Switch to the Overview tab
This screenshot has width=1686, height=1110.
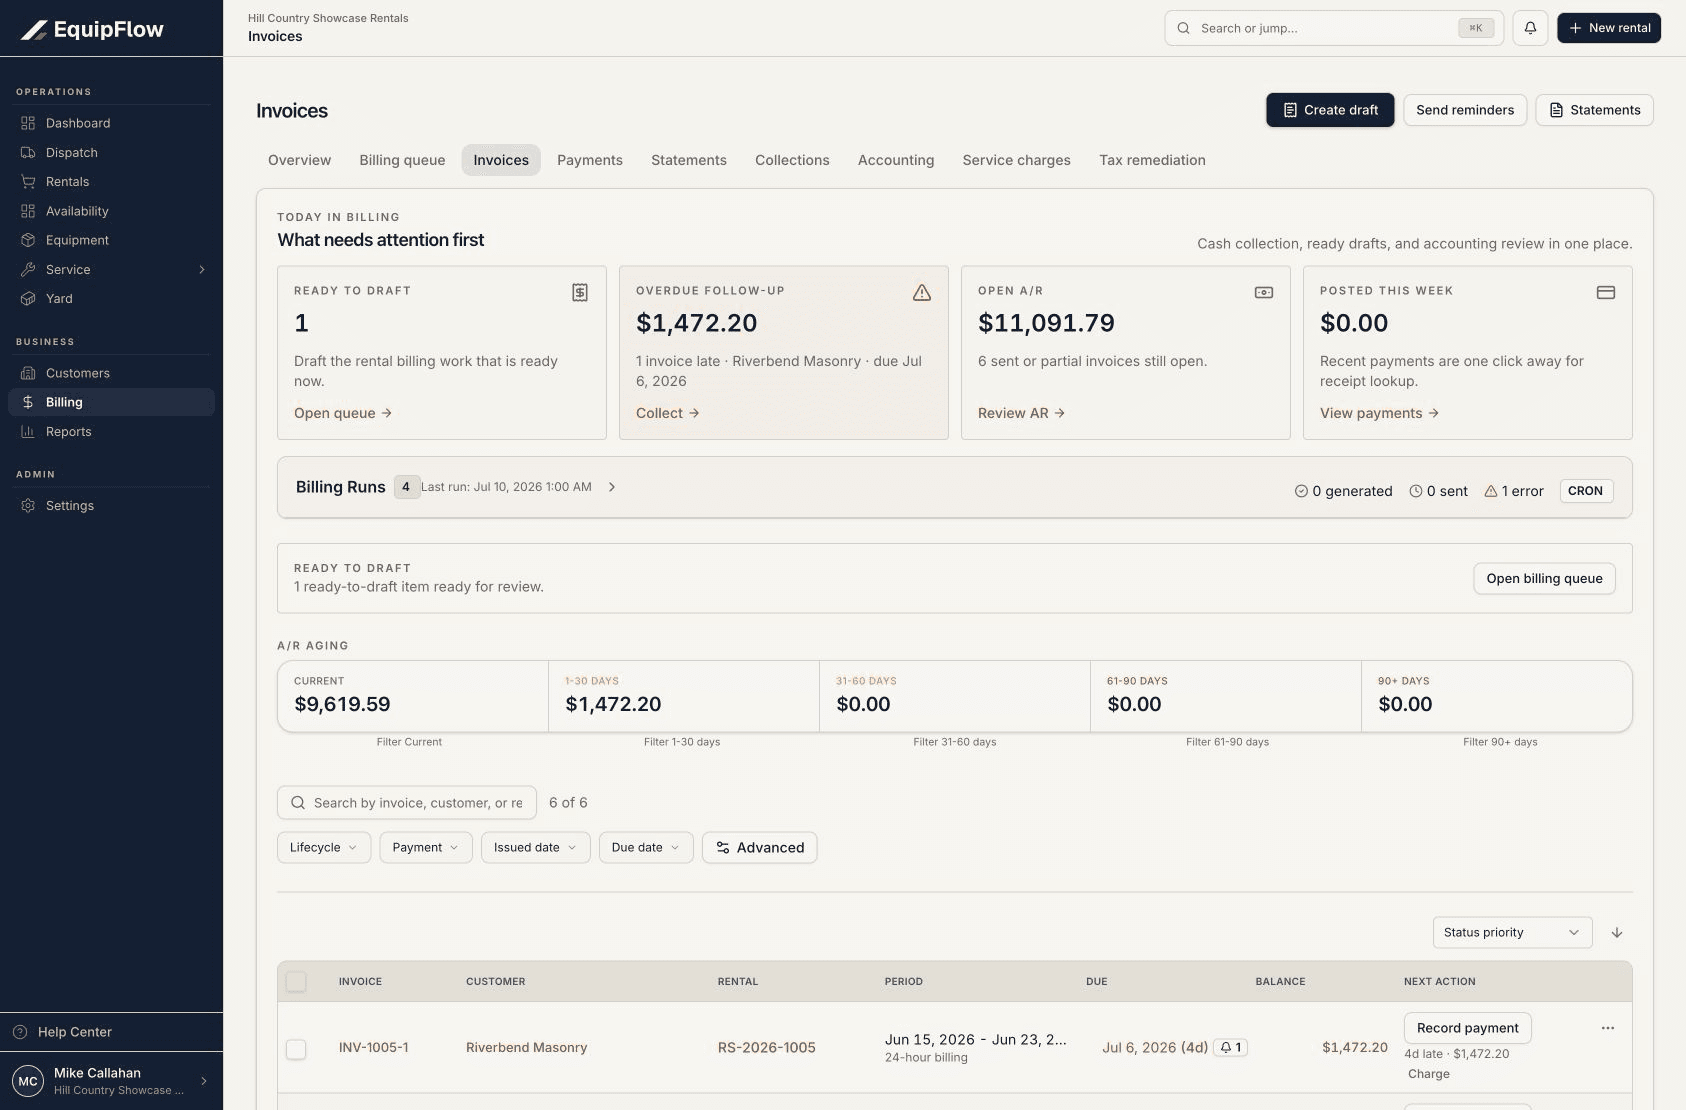coord(299,160)
